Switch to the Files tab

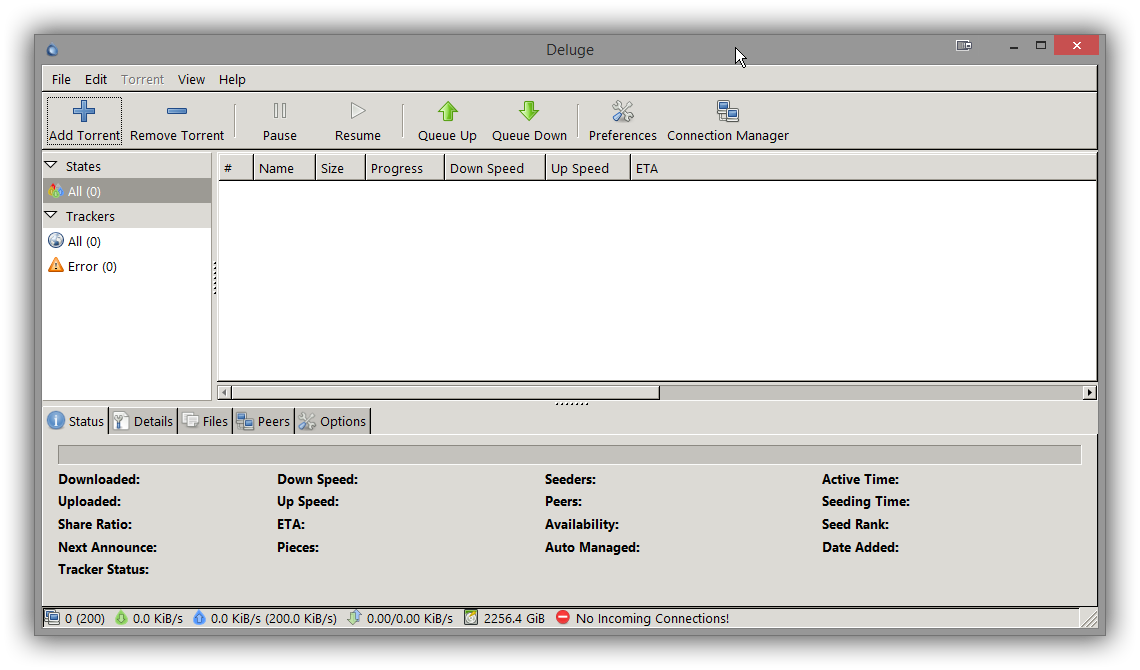(205, 421)
